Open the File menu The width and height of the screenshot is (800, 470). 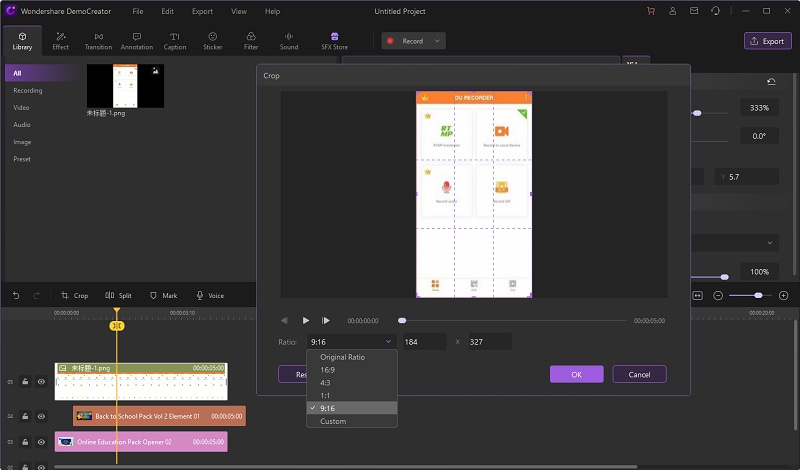click(x=138, y=11)
